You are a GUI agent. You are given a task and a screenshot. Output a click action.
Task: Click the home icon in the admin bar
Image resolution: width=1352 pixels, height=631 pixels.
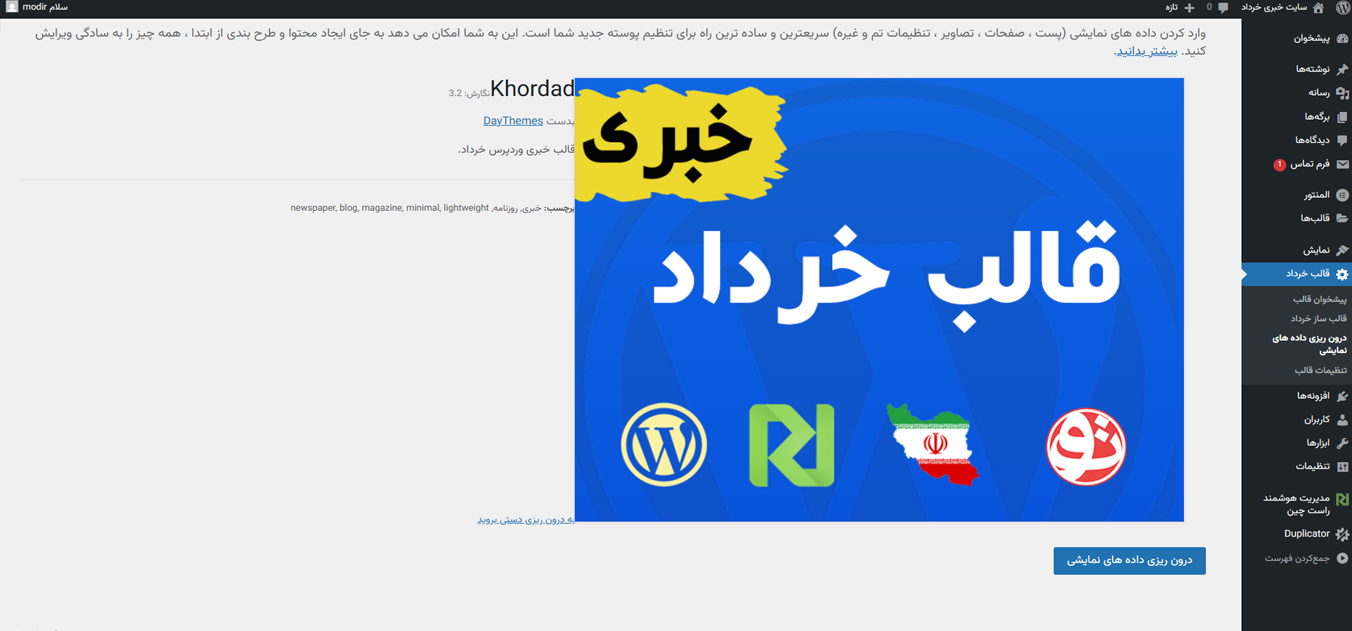click(x=1318, y=7)
